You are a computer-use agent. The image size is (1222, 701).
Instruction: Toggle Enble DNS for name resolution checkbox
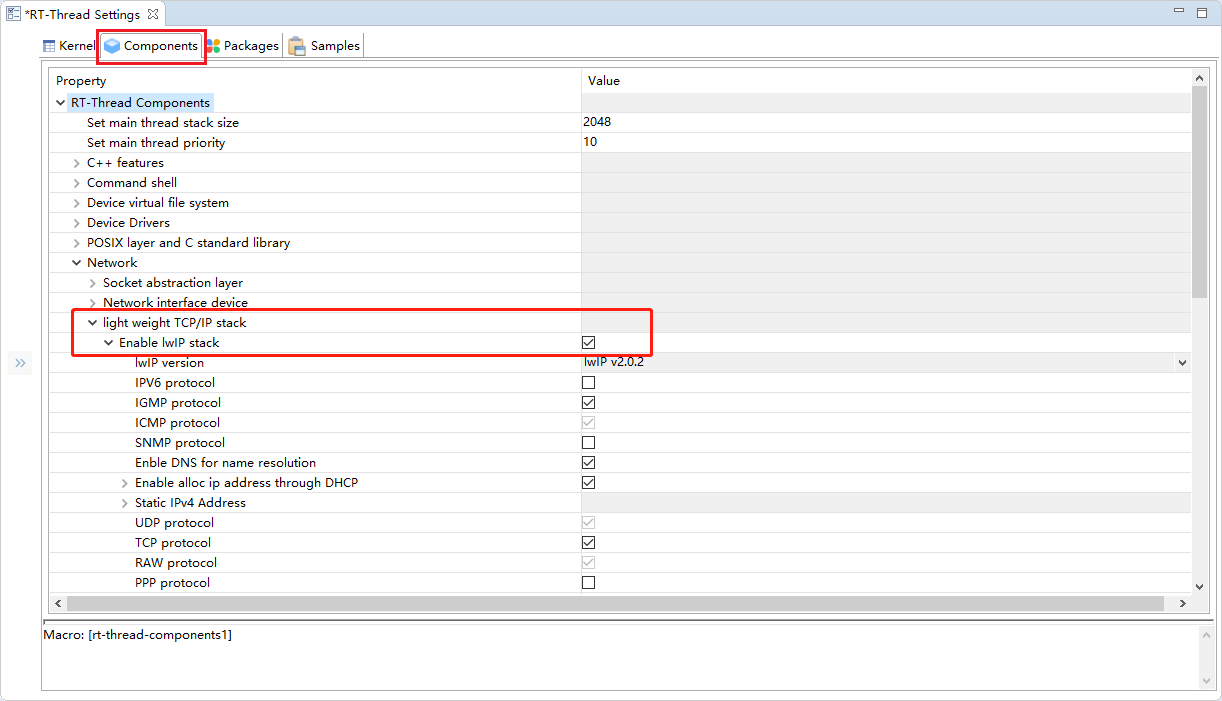(x=588, y=463)
